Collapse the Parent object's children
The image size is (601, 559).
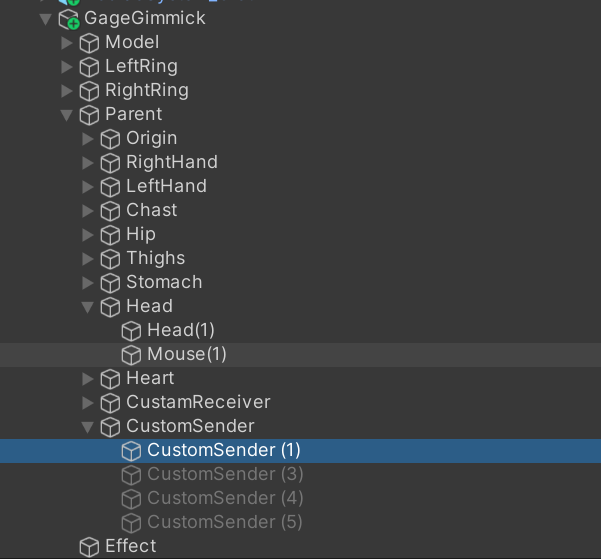coord(67,115)
